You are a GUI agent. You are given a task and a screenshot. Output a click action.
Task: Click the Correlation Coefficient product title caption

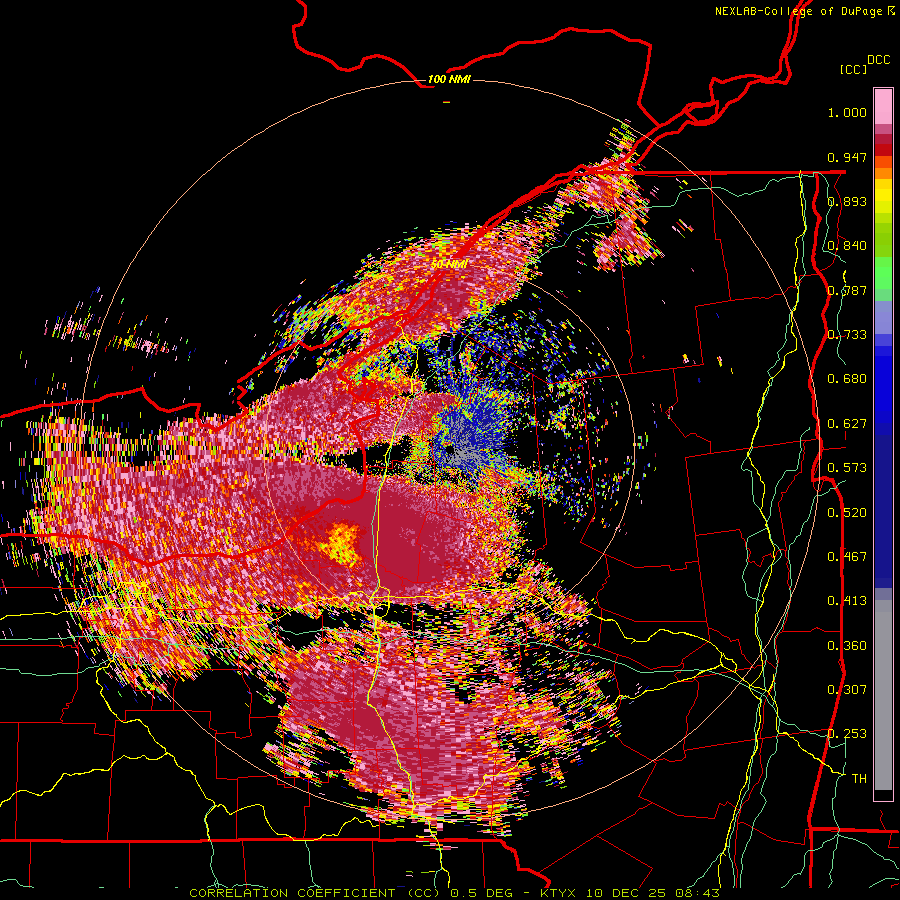(x=454, y=893)
